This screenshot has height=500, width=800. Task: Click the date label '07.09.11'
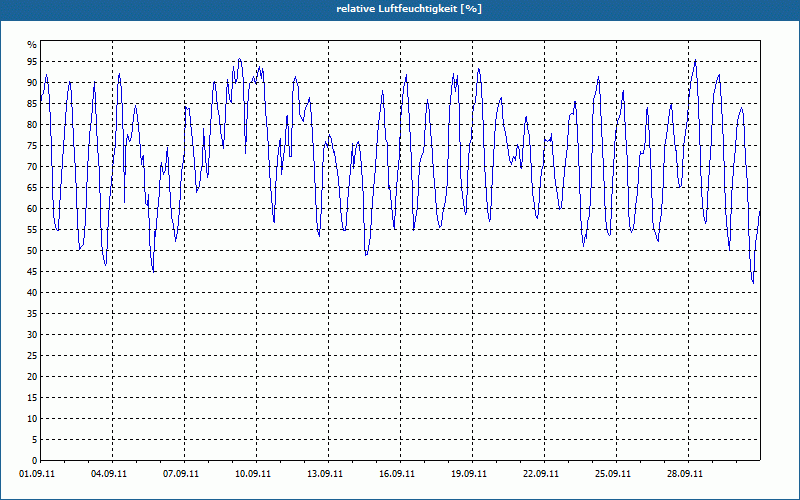(x=181, y=474)
